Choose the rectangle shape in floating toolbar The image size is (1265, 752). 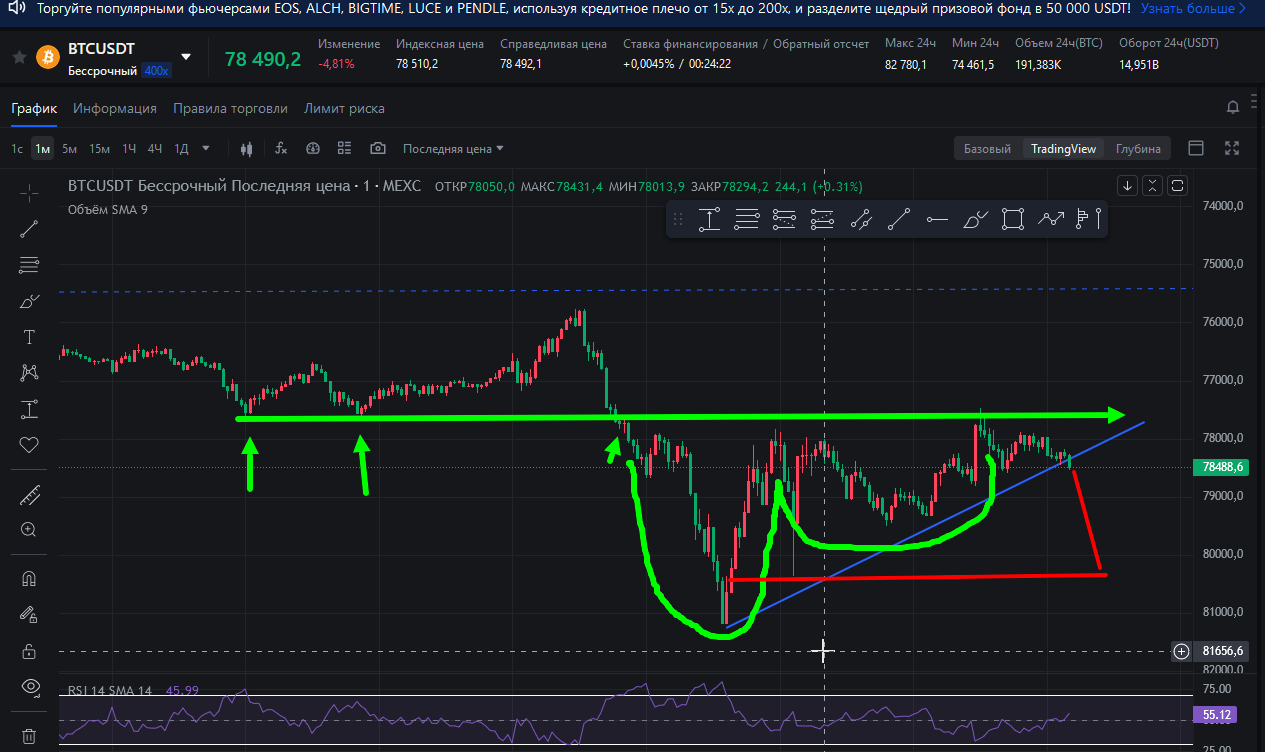pos(1012,219)
